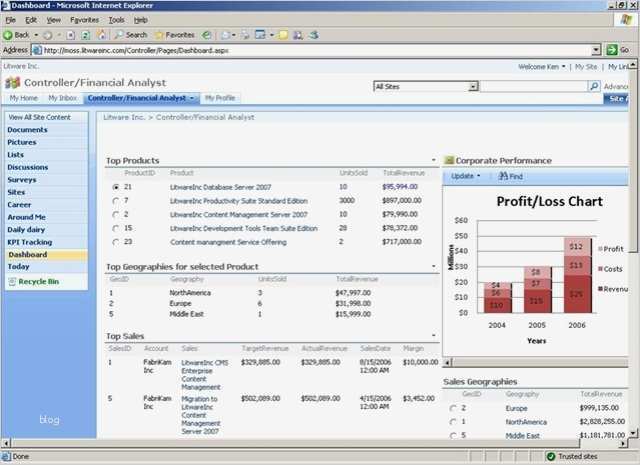Click the Revenue legend color swatch
The height and width of the screenshot is (465, 640).
601,289
